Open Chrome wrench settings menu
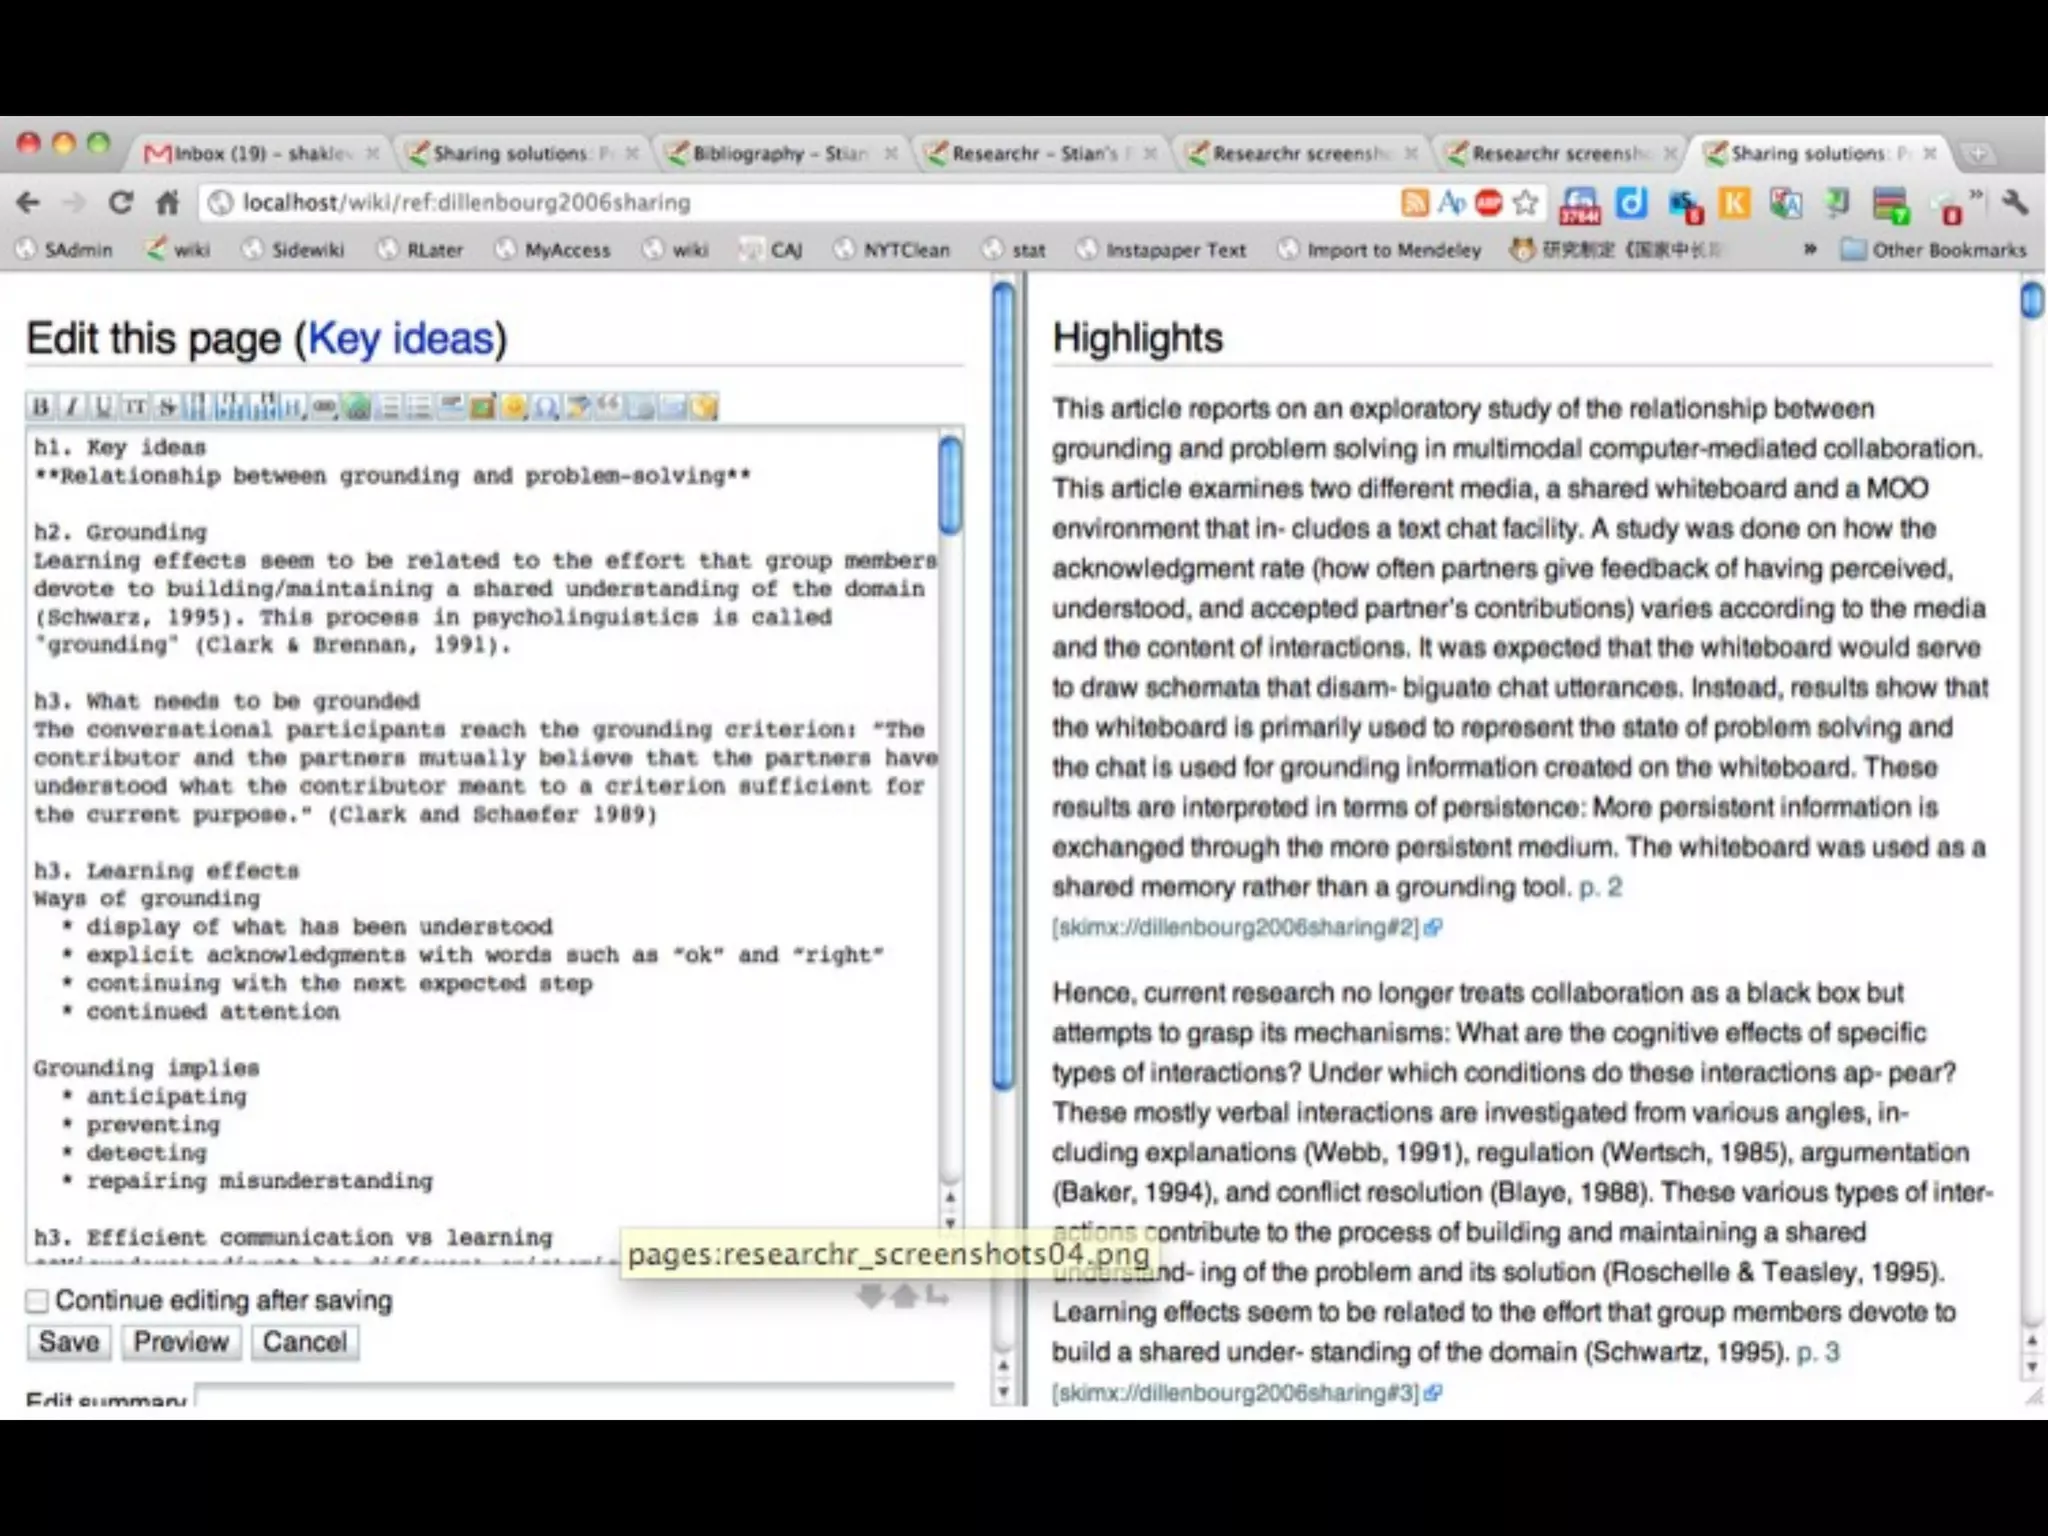Image resolution: width=2048 pixels, height=1536 pixels. (2015, 203)
